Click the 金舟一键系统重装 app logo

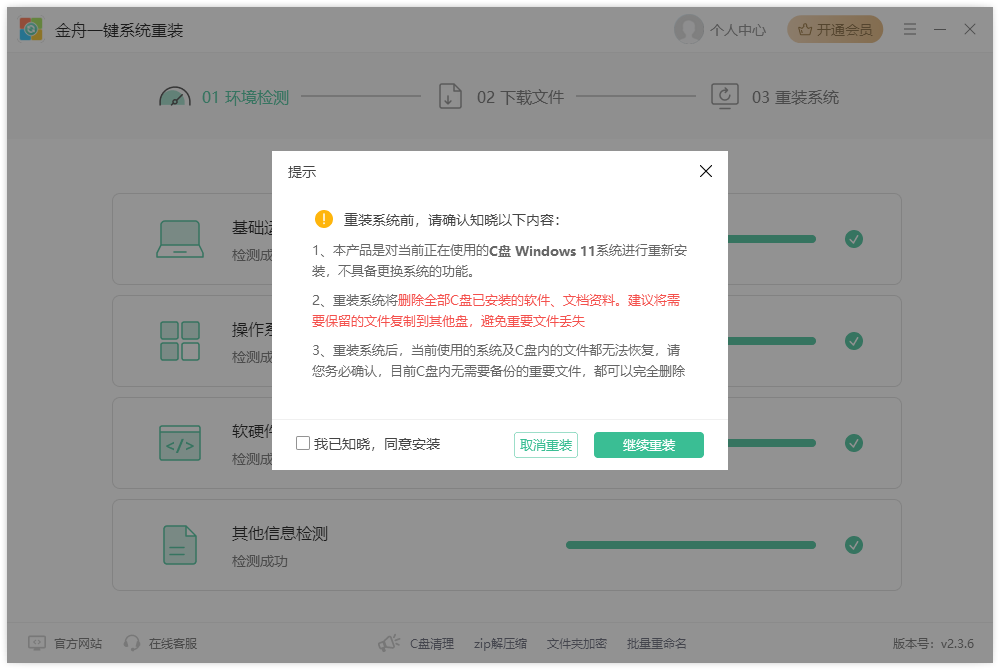click(31, 29)
